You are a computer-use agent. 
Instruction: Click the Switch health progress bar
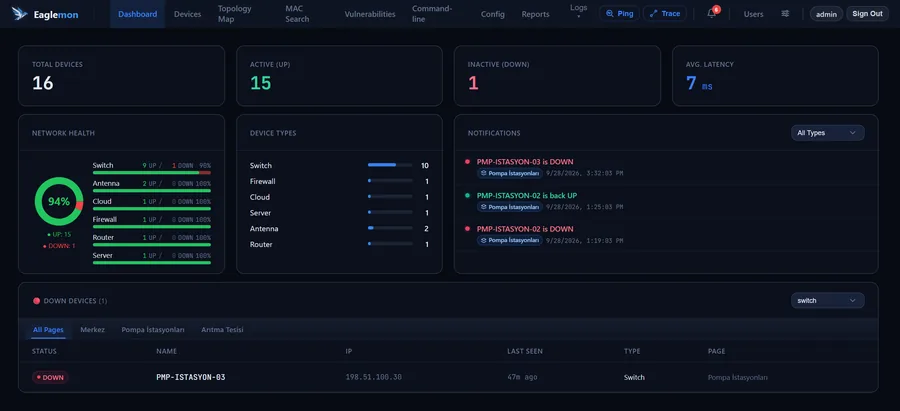[152, 172]
